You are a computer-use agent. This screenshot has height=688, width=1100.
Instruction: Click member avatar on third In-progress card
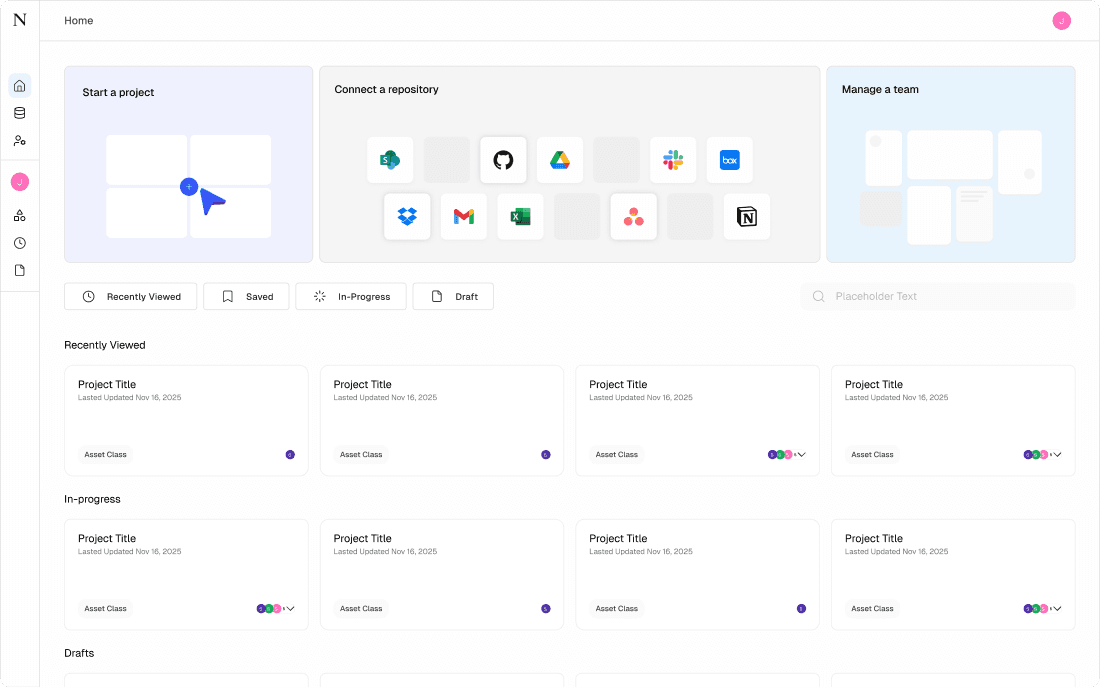pyautogui.click(x=801, y=609)
